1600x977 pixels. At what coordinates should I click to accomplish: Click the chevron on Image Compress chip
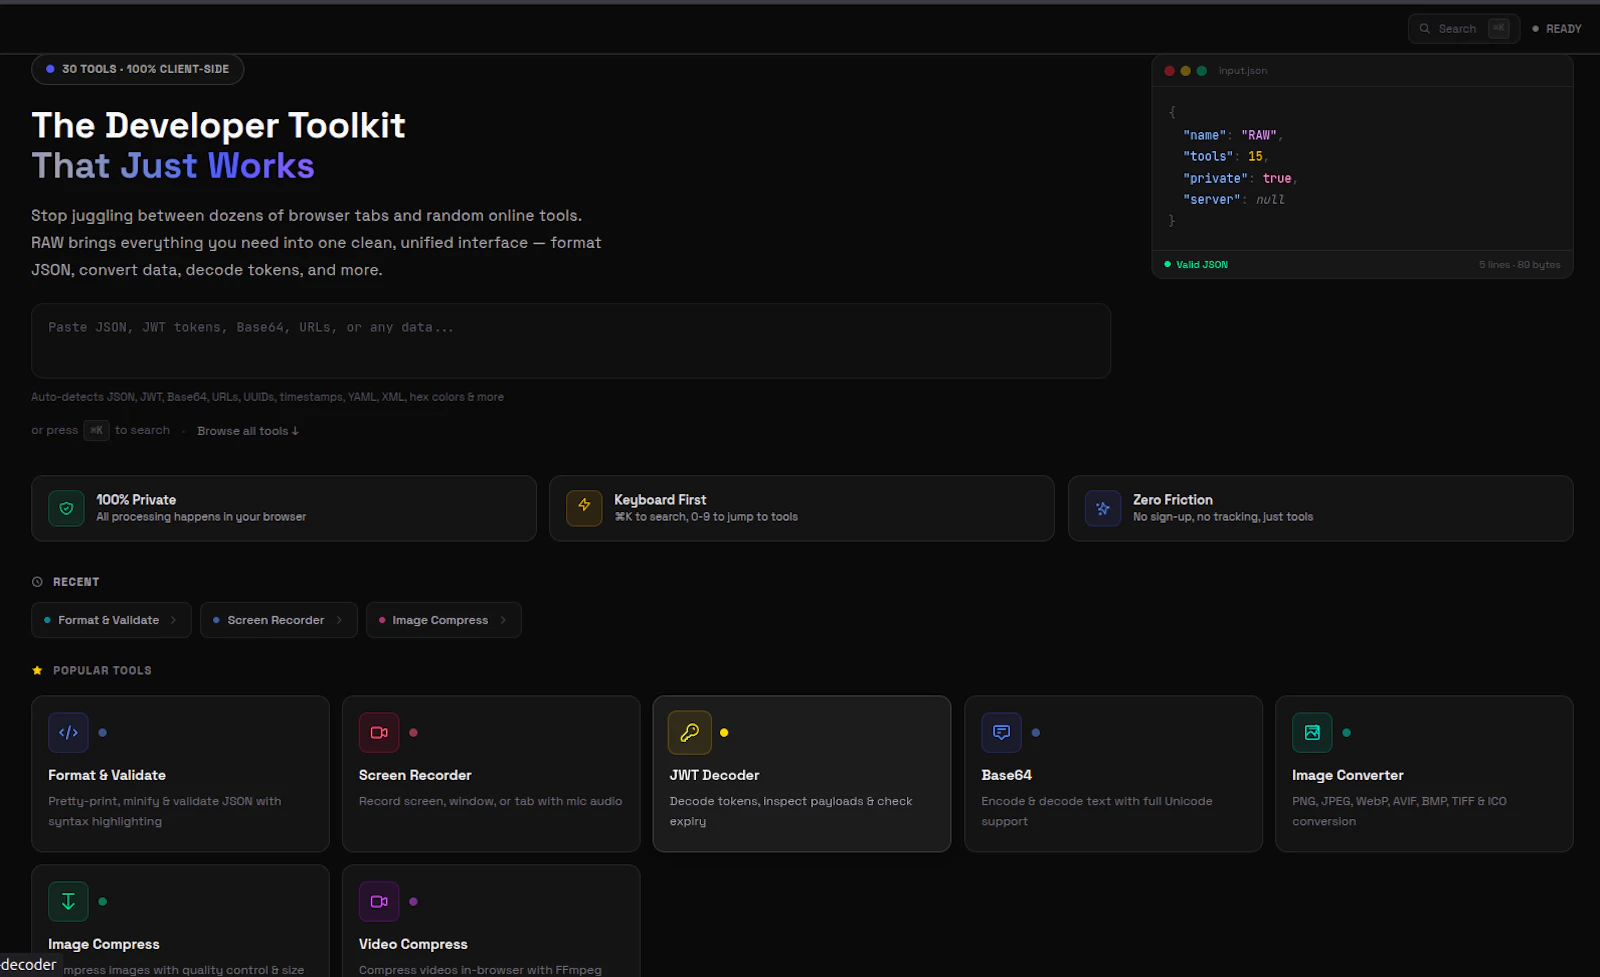point(503,620)
